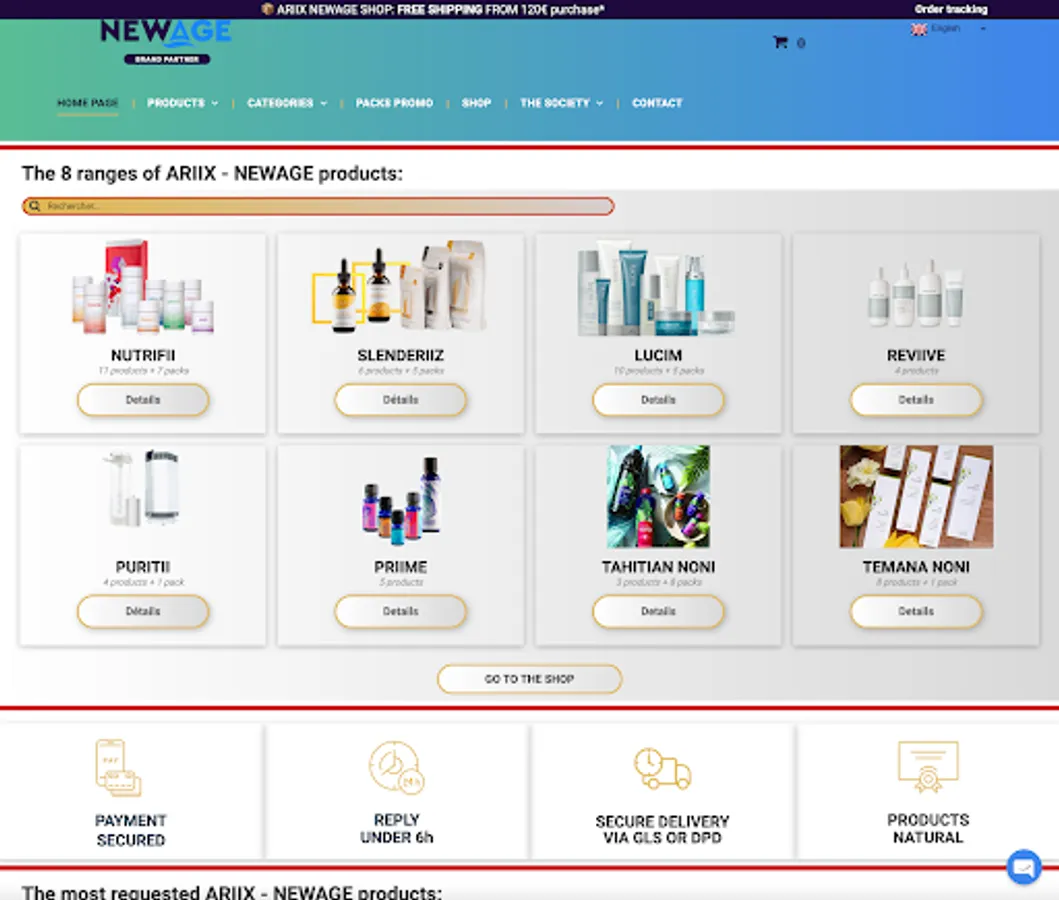
Task: Click the delivery truck icon
Action: point(662,768)
